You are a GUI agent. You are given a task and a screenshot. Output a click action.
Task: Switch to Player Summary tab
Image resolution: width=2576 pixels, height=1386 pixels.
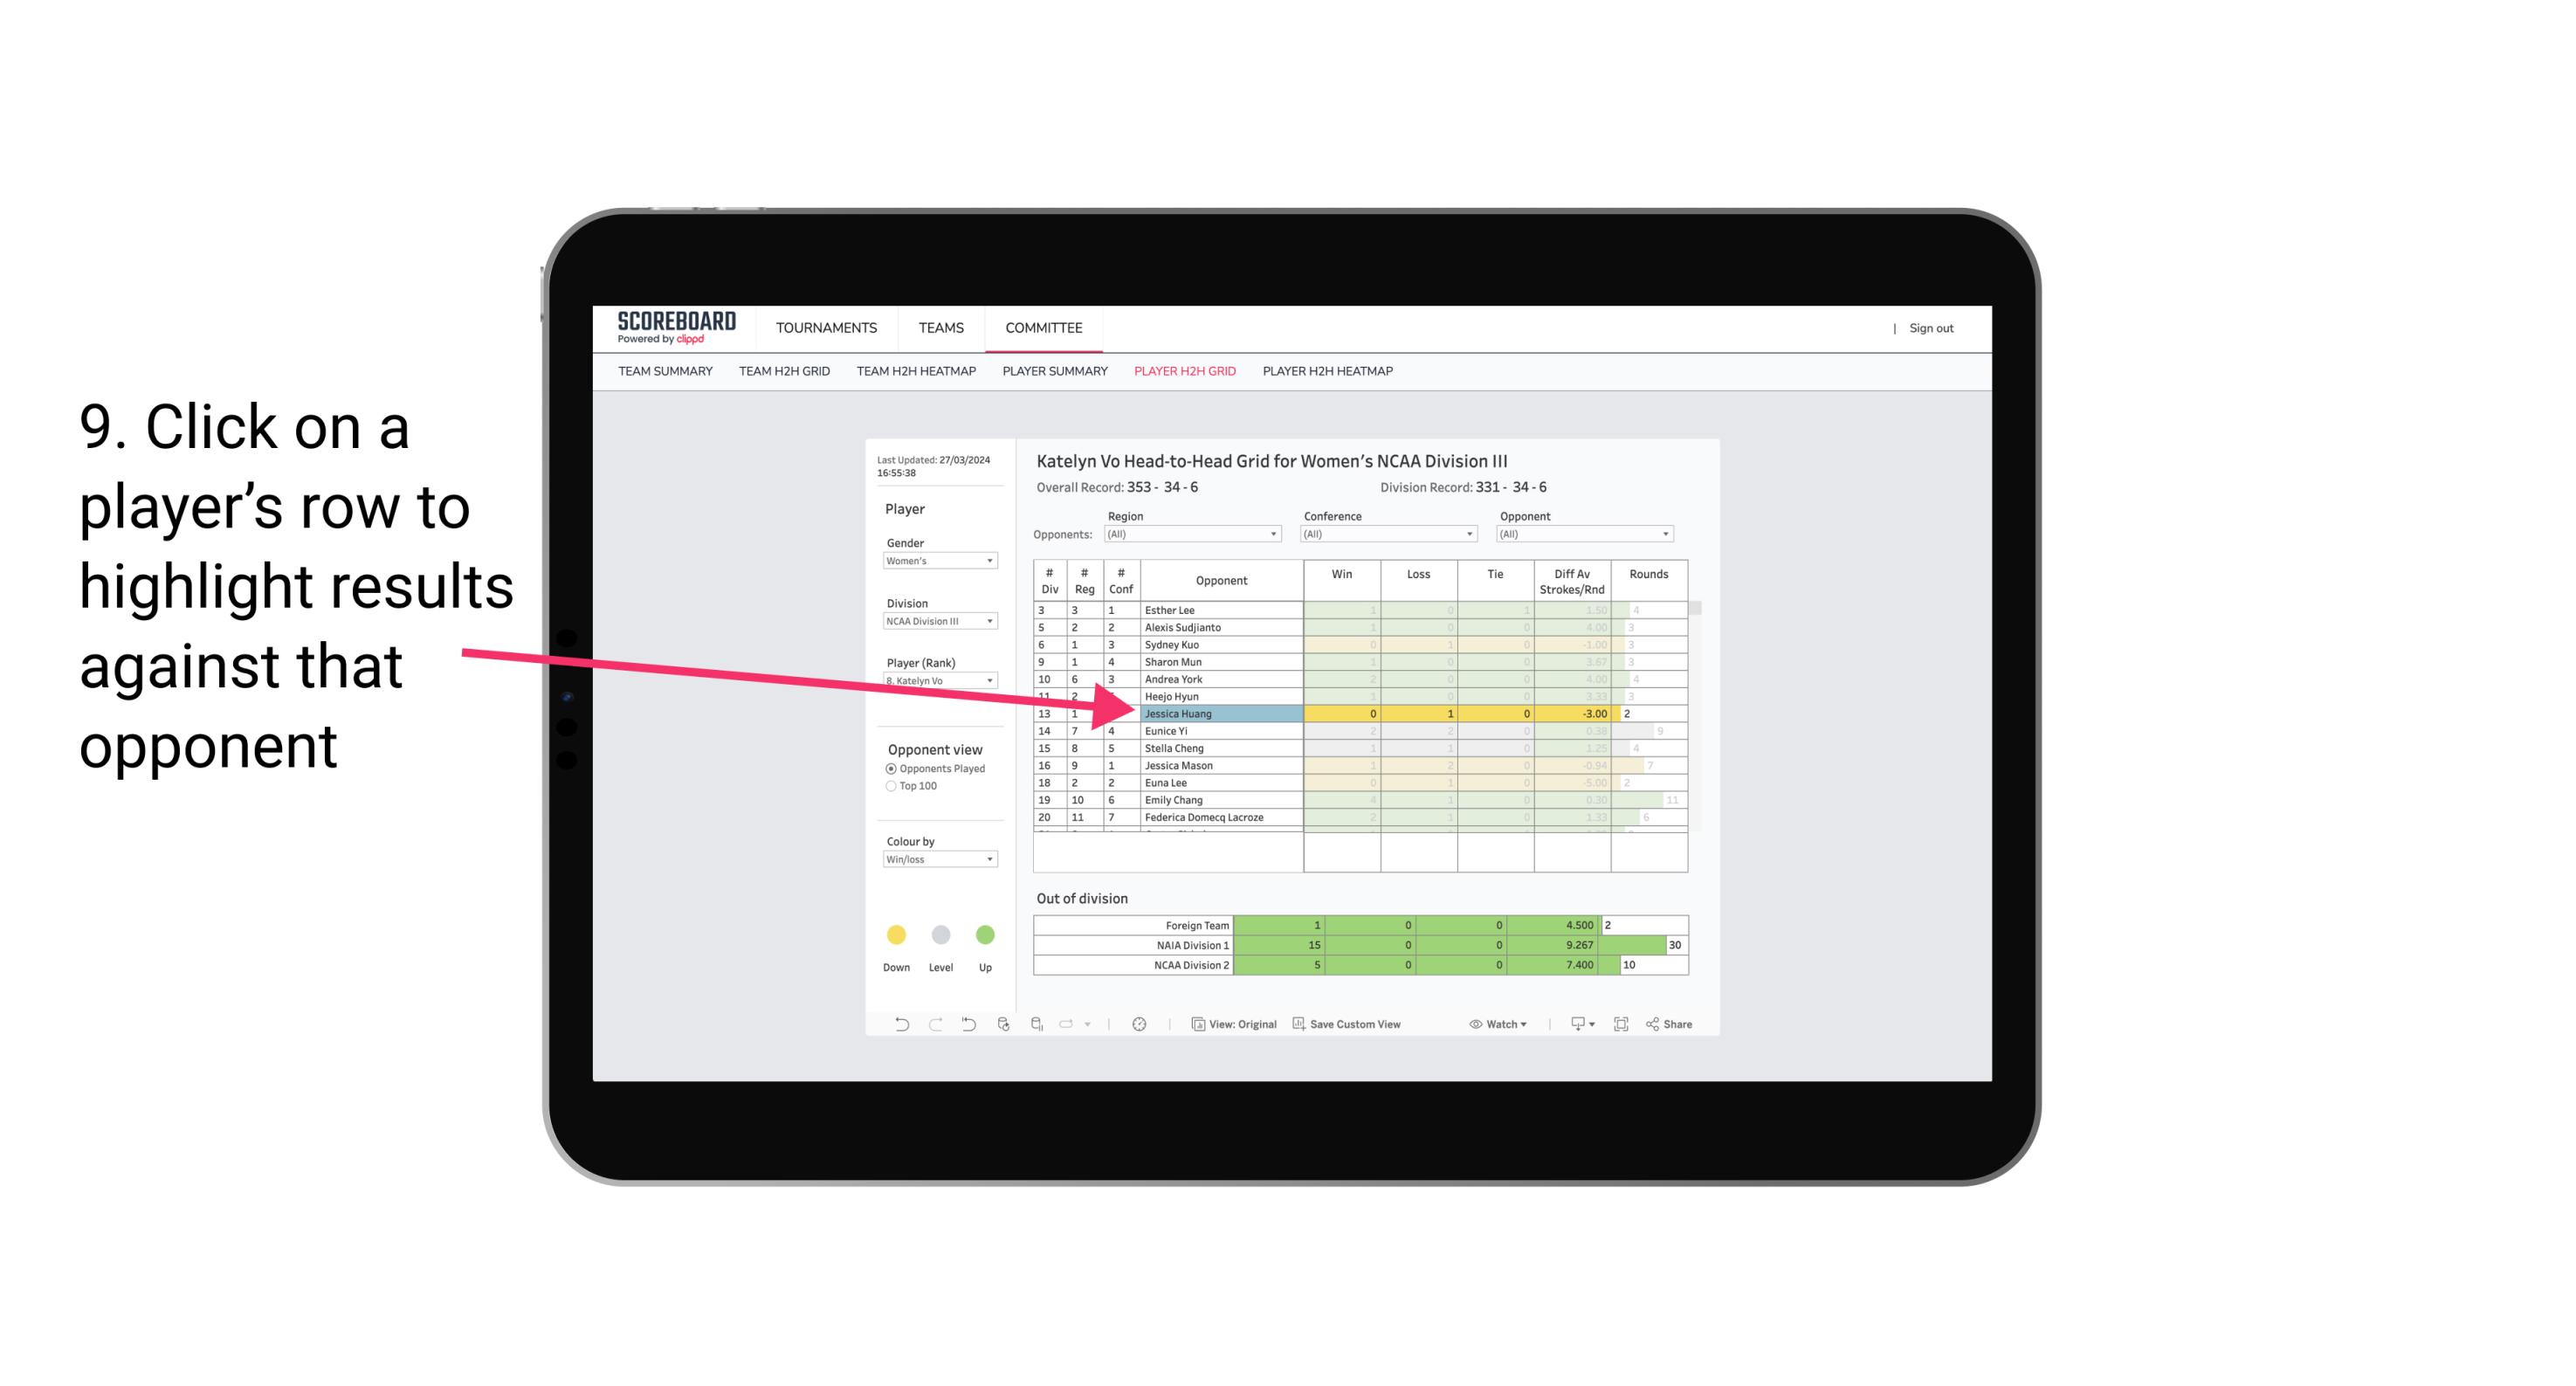[1054, 374]
